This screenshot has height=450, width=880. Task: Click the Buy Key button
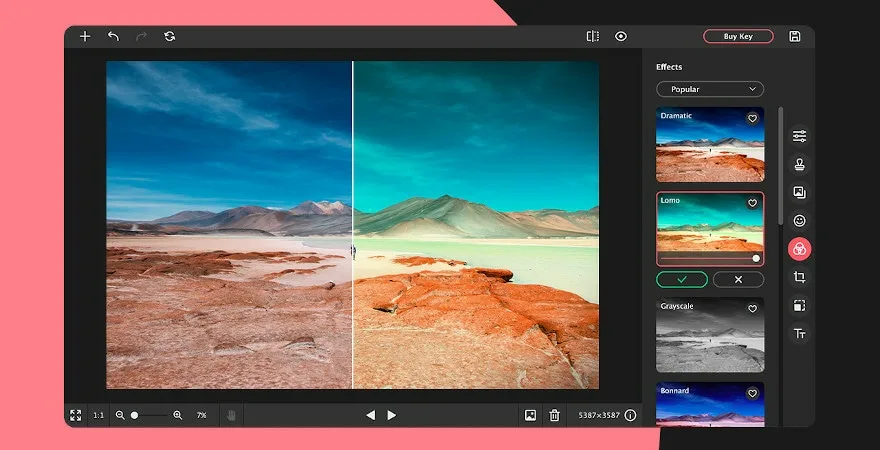[738, 36]
